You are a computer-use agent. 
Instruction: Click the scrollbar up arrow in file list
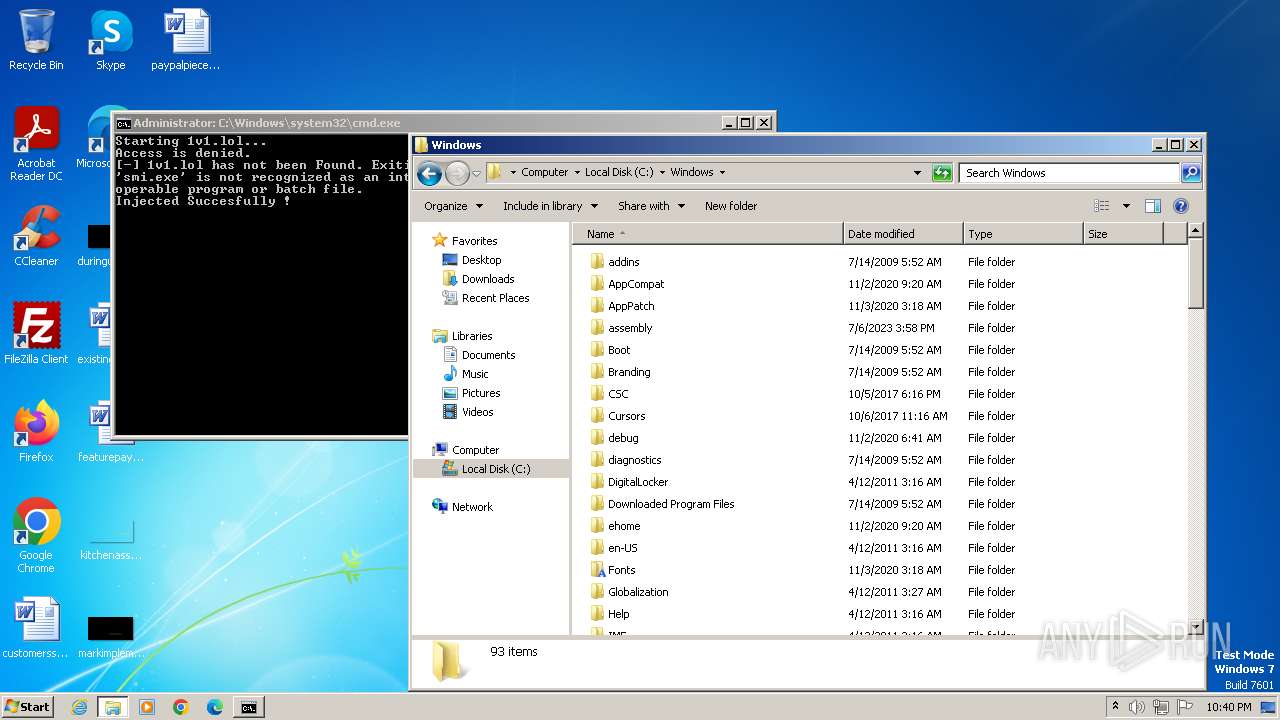pyautogui.click(x=1195, y=230)
